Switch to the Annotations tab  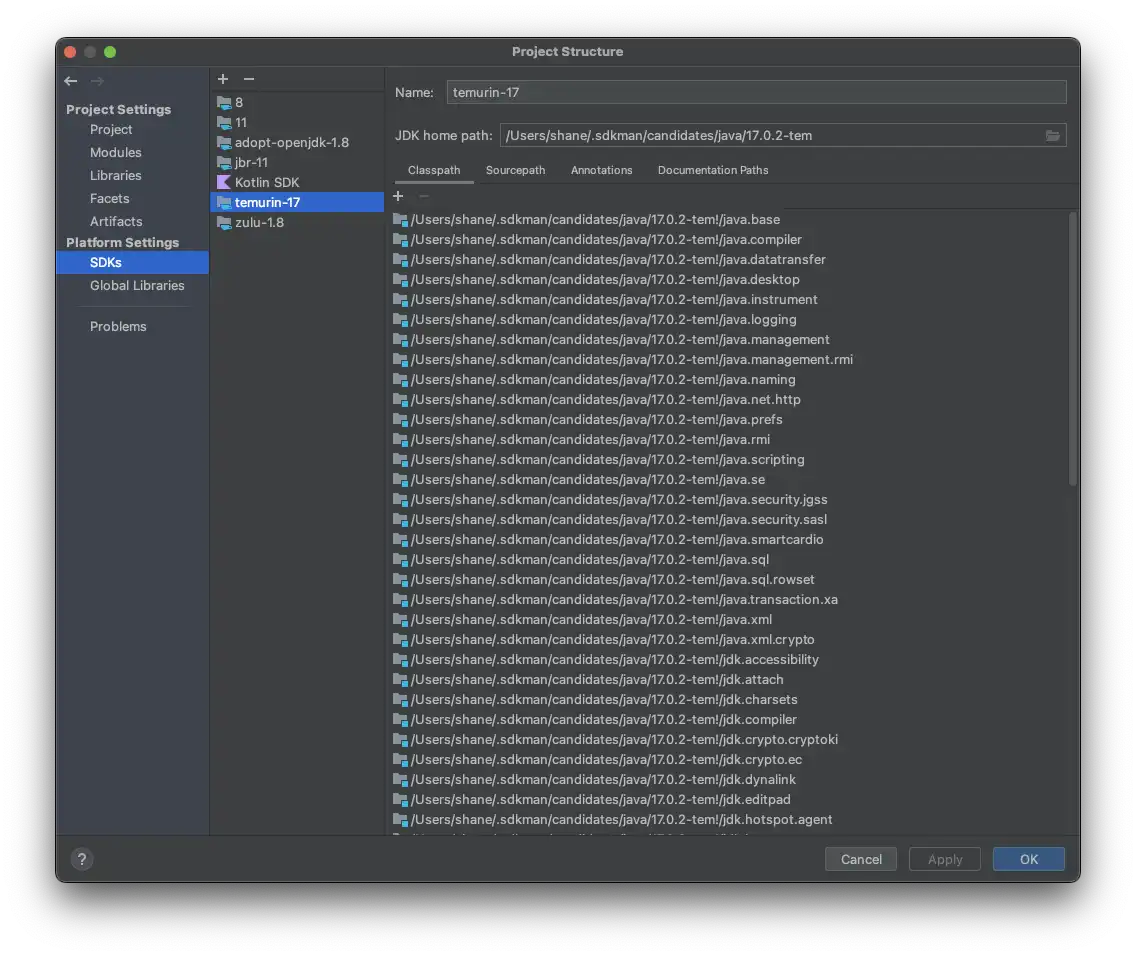click(x=601, y=170)
